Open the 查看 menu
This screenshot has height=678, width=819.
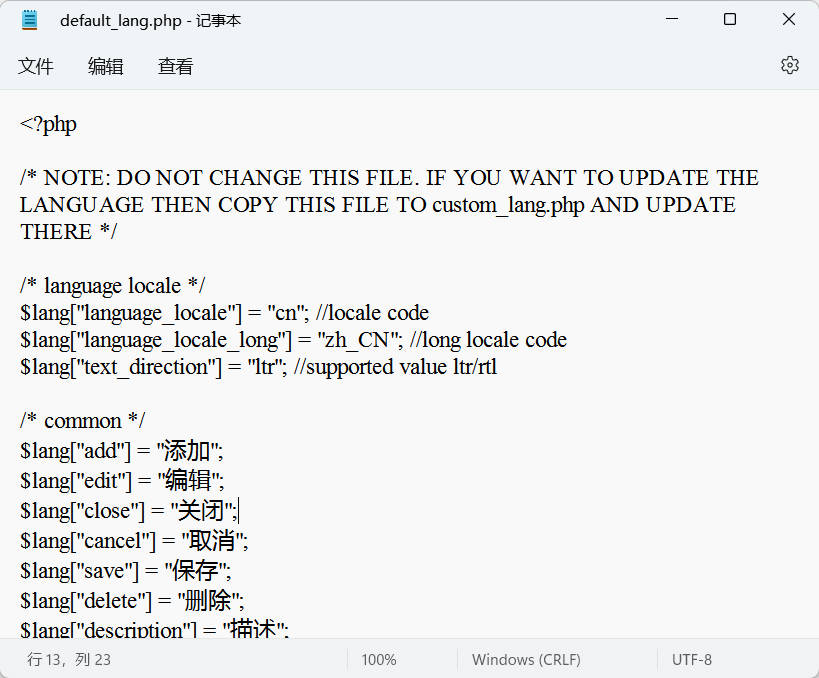(176, 66)
